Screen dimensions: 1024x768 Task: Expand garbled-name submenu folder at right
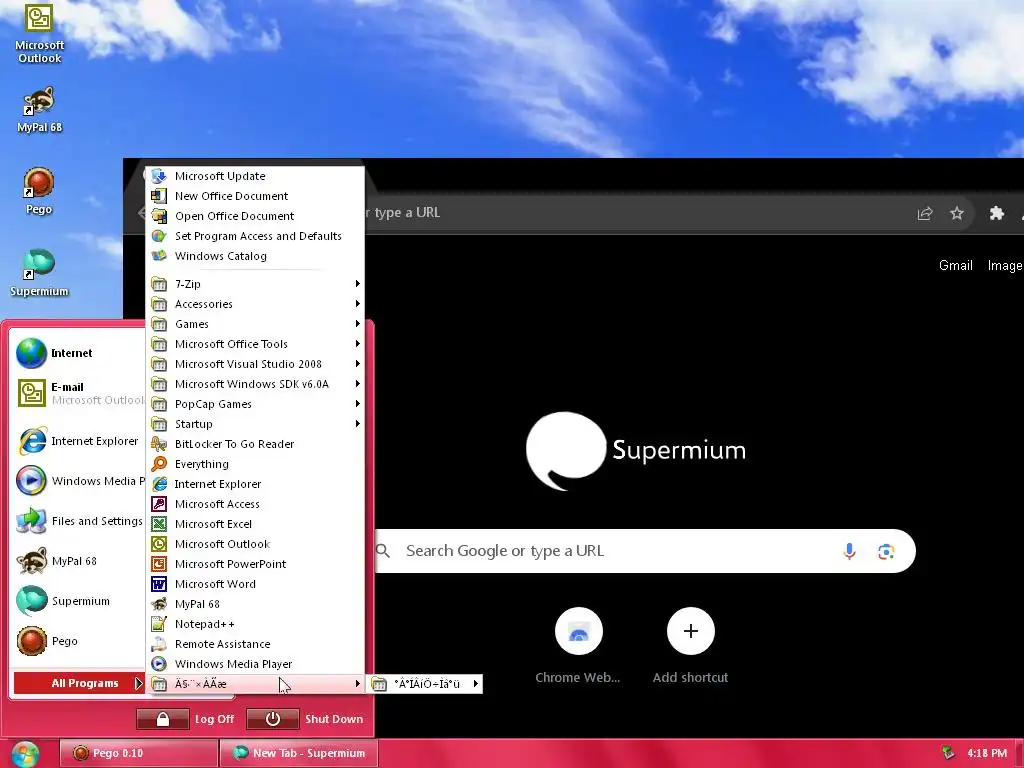pyautogui.click(x=424, y=684)
